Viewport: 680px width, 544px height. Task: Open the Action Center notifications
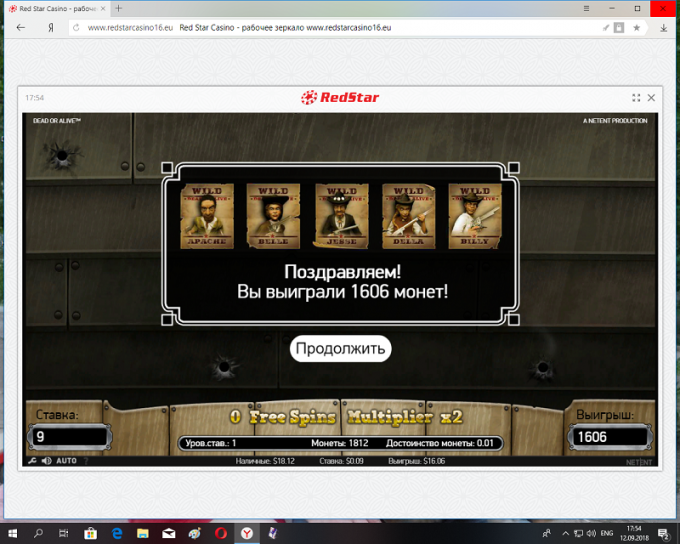(x=664, y=533)
